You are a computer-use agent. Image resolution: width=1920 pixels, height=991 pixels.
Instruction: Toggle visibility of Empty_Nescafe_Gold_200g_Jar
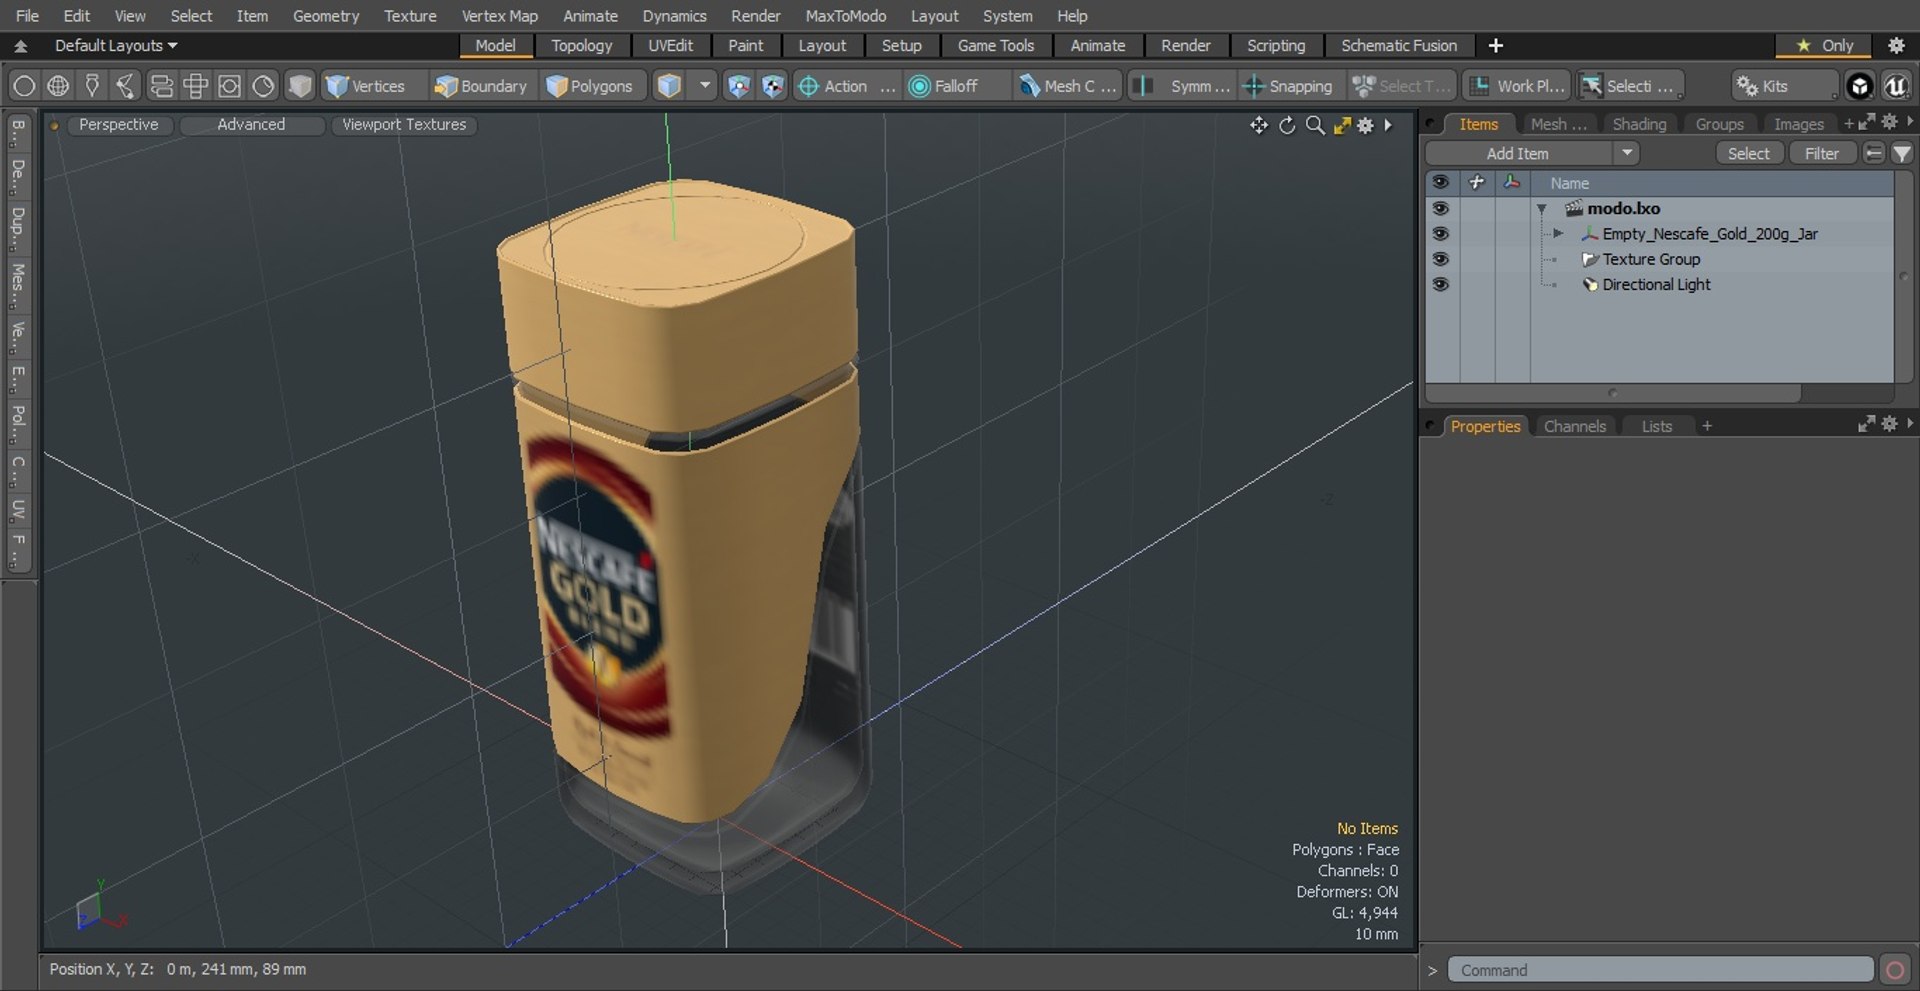coord(1440,233)
